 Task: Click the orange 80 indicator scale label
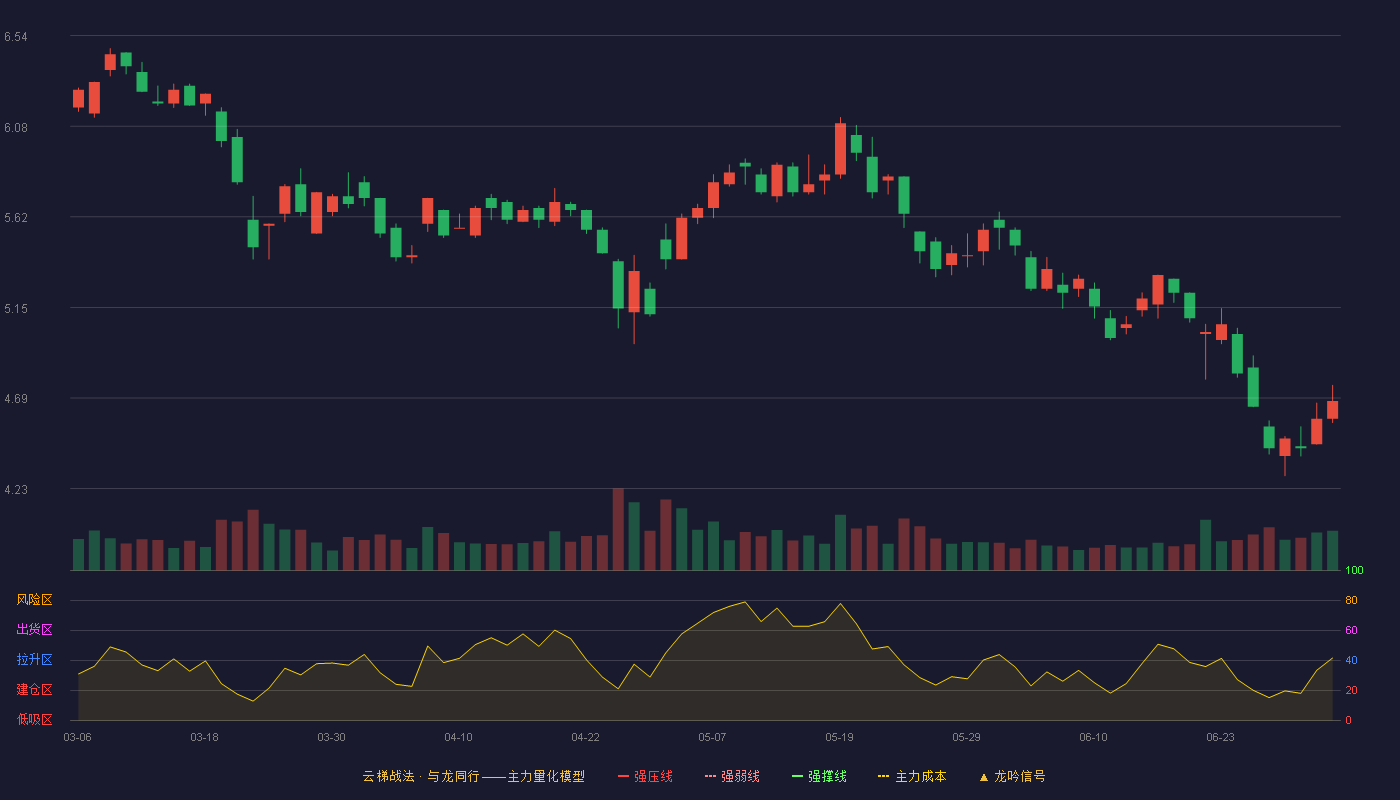point(1351,600)
